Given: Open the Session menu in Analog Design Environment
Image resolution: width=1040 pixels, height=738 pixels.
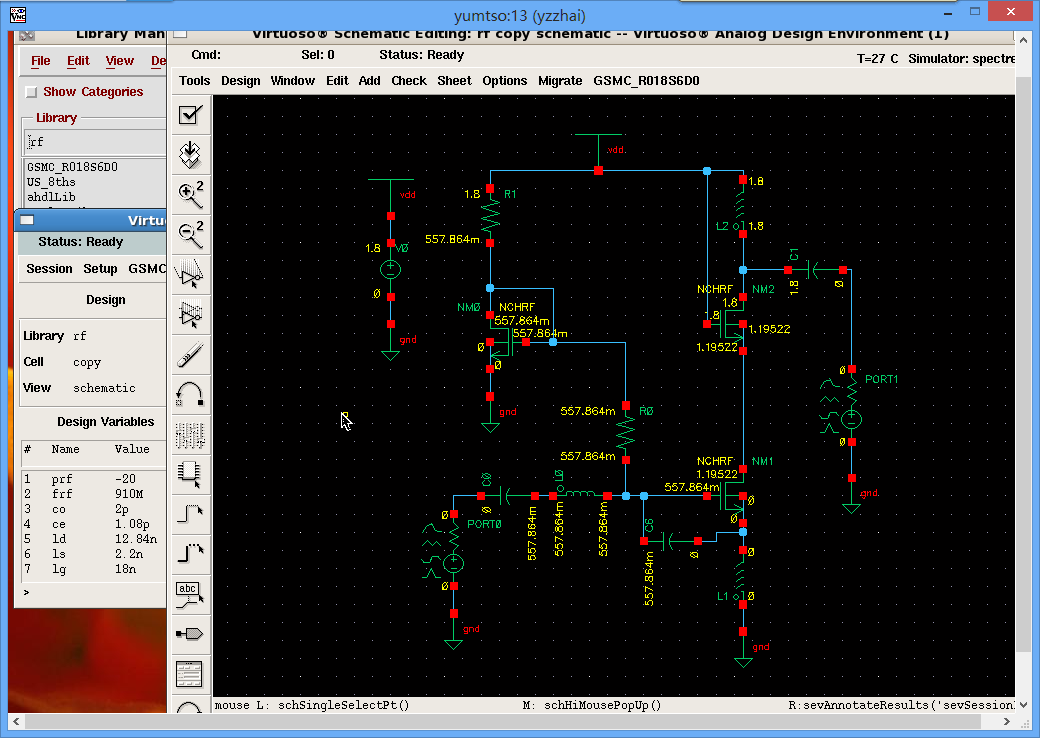Looking at the screenshot, I should click(x=49, y=269).
